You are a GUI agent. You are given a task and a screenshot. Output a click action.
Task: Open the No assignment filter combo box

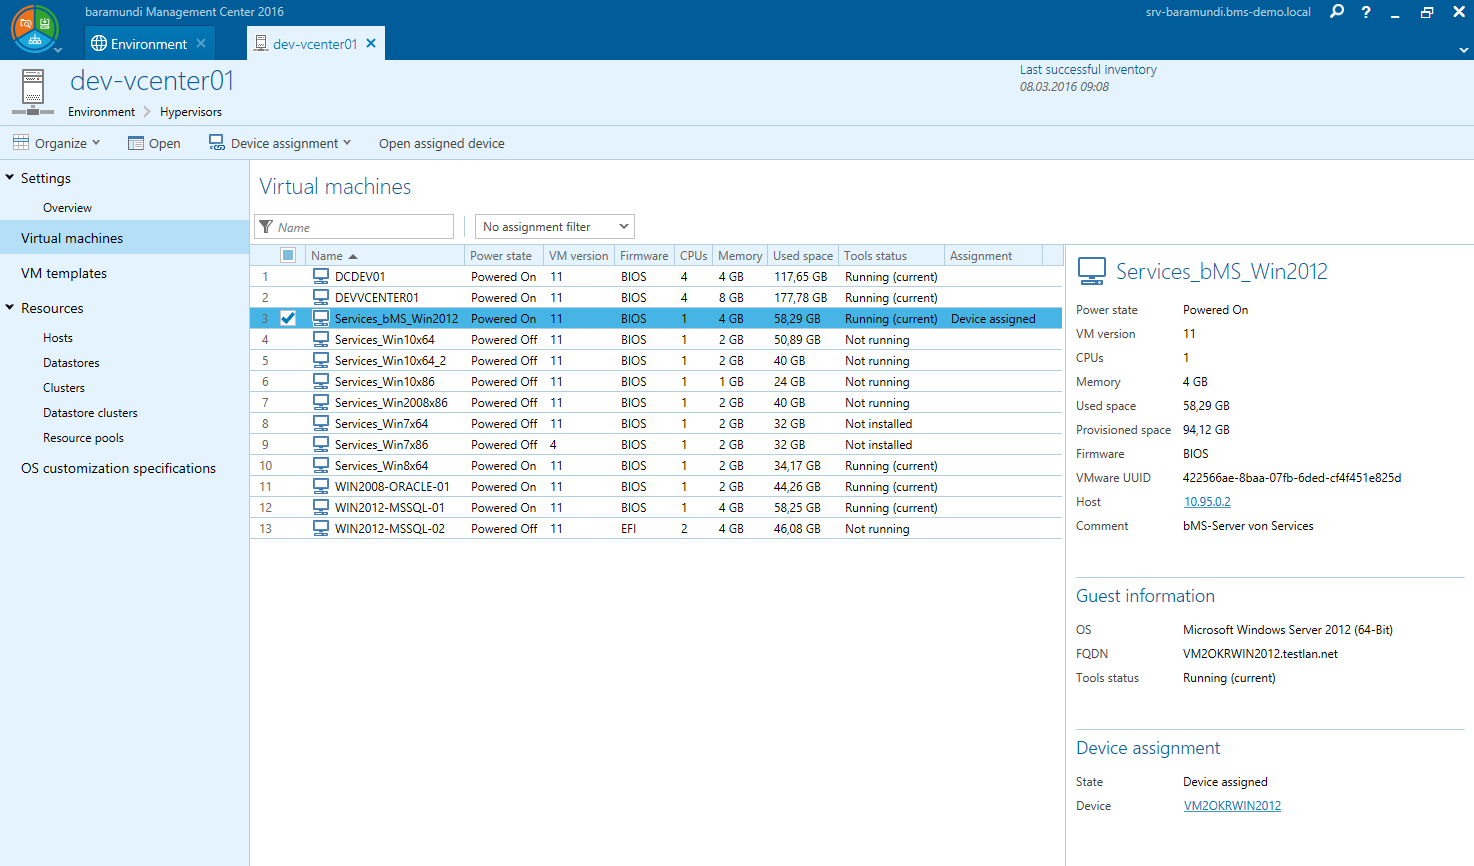(555, 227)
